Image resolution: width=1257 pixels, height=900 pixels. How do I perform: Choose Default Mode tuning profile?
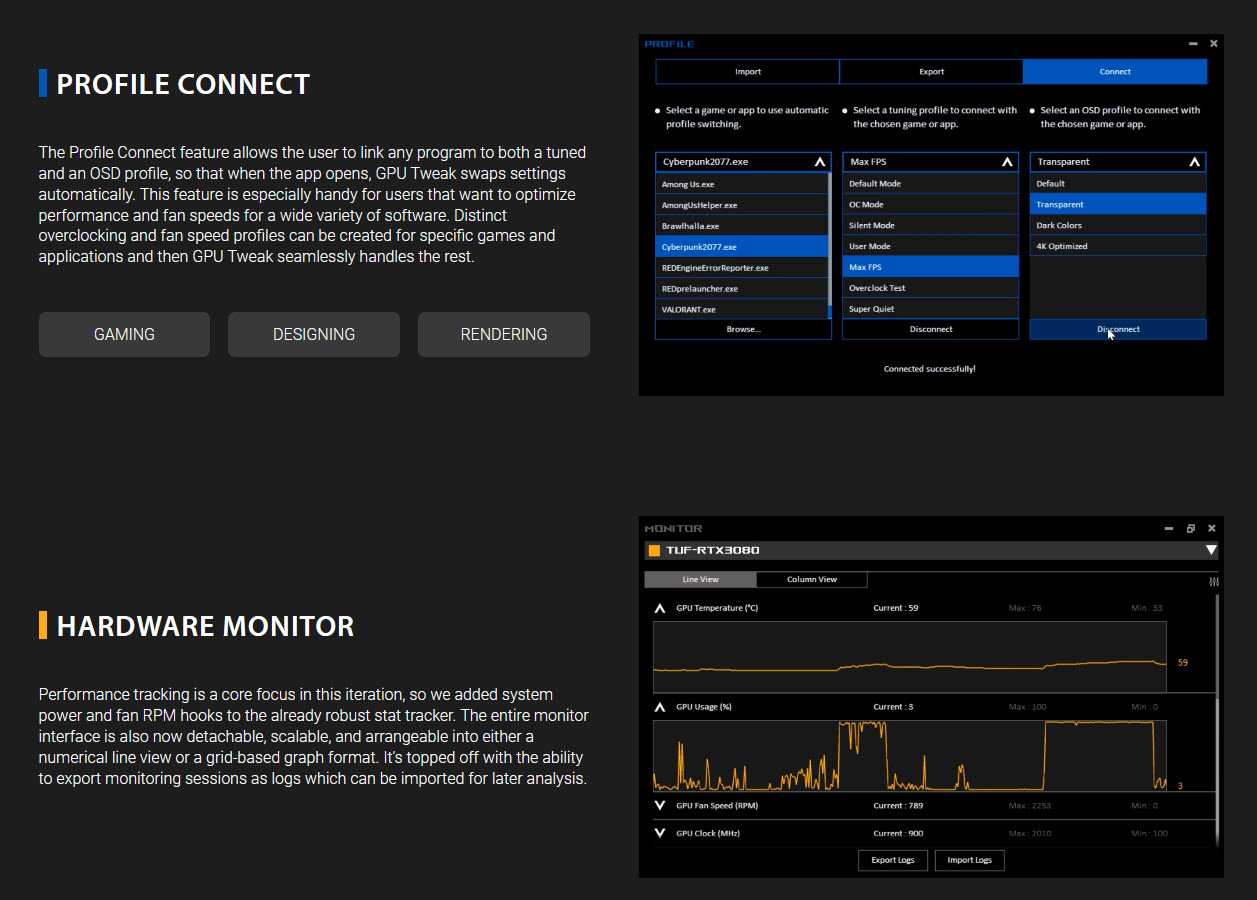point(931,184)
